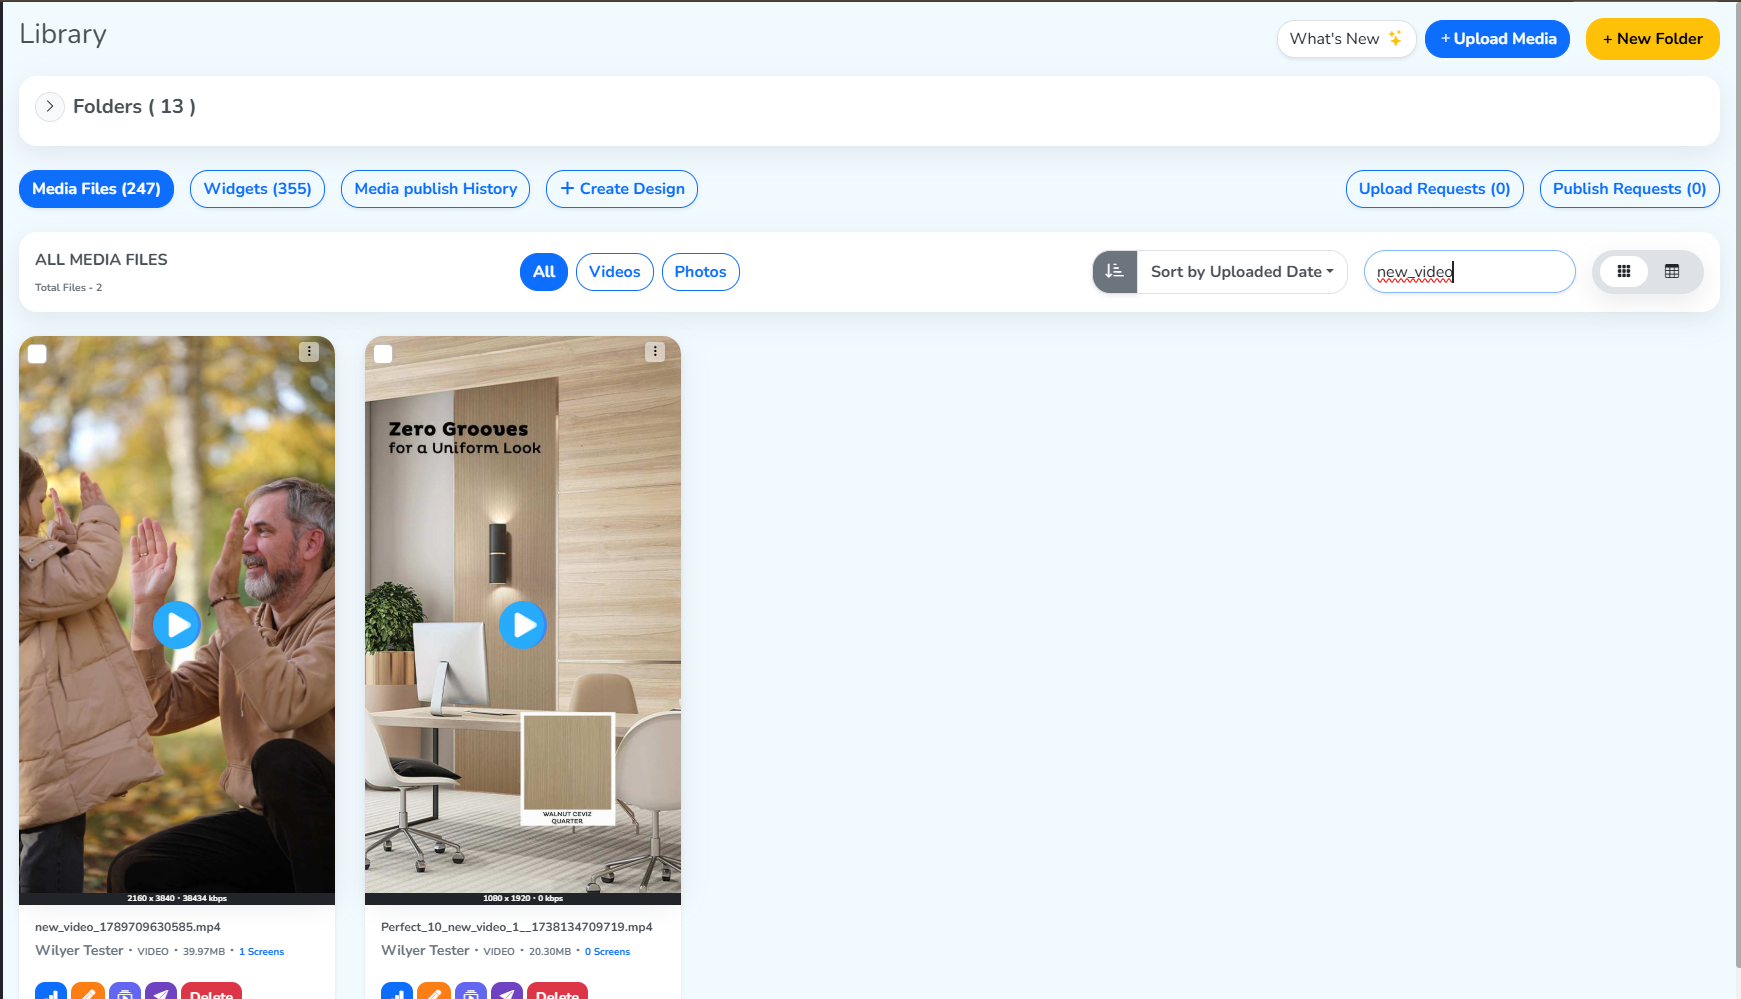Screen dimensions: 1741x999
Task: Open three-dot menu on Perfect_10_new_video card
Action: 655,352
